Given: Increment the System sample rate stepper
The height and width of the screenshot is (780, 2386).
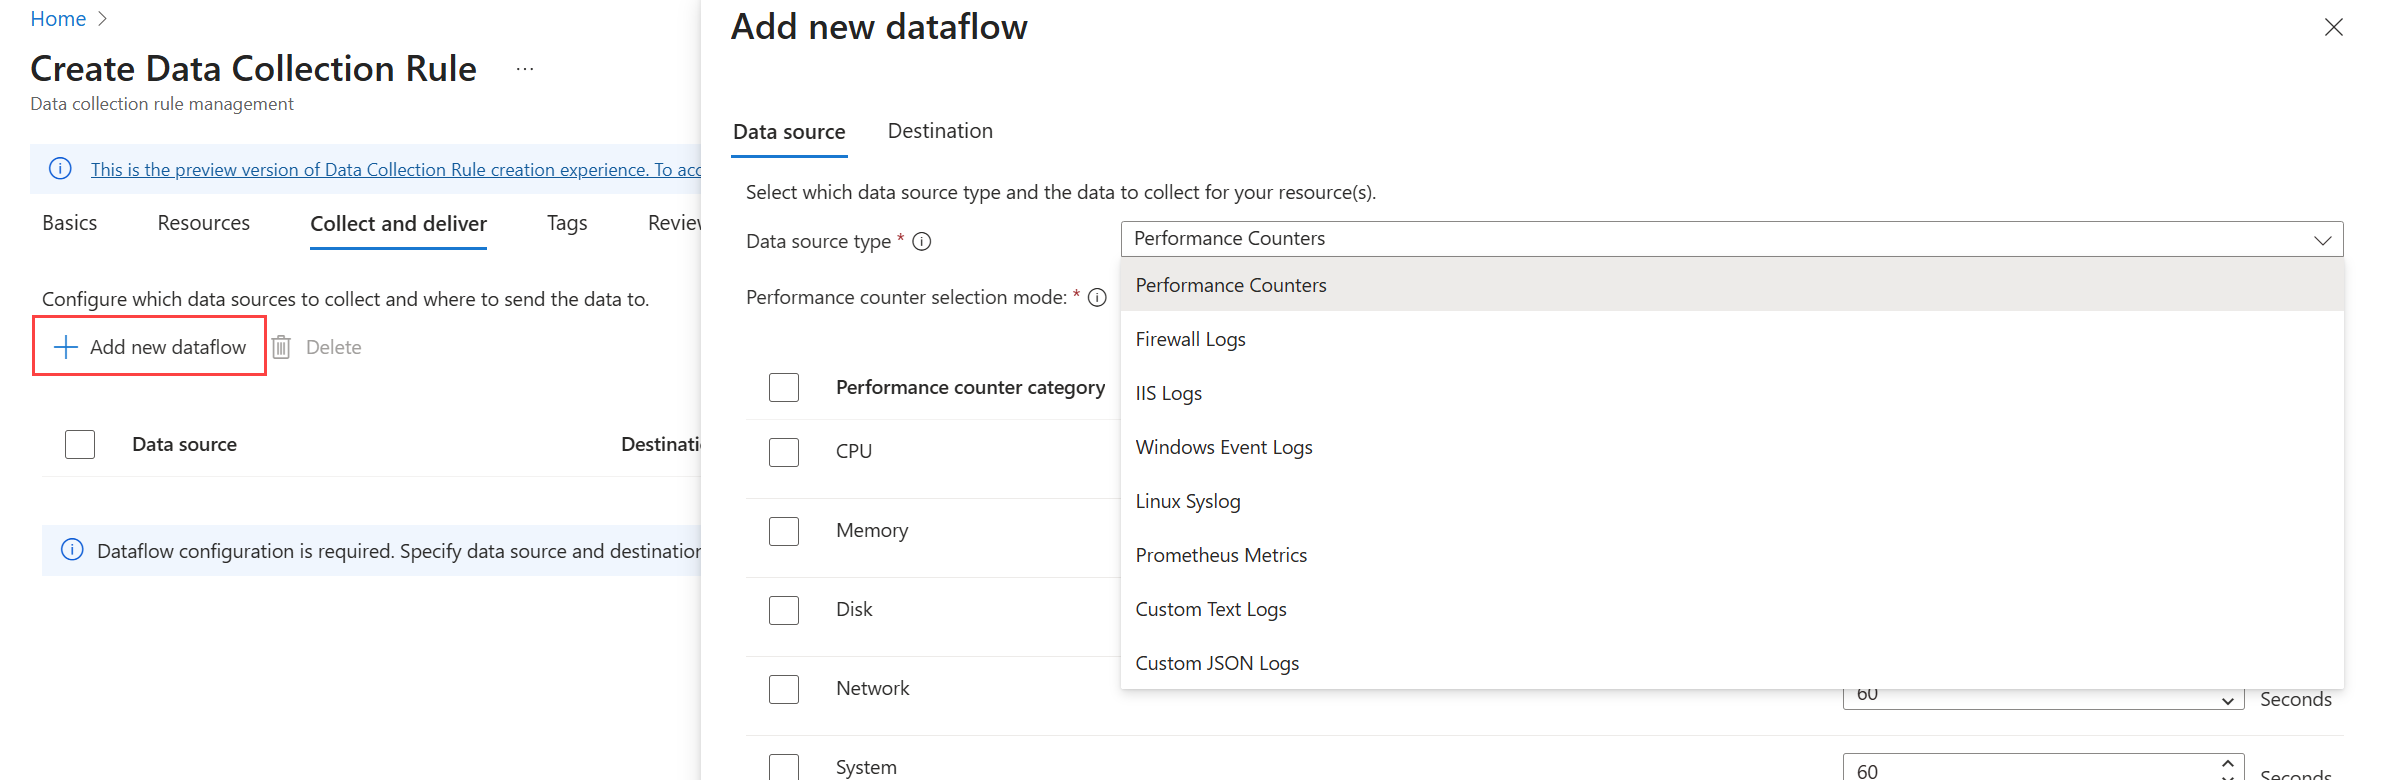Looking at the screenshot, I should click(x=2227, y=763).
